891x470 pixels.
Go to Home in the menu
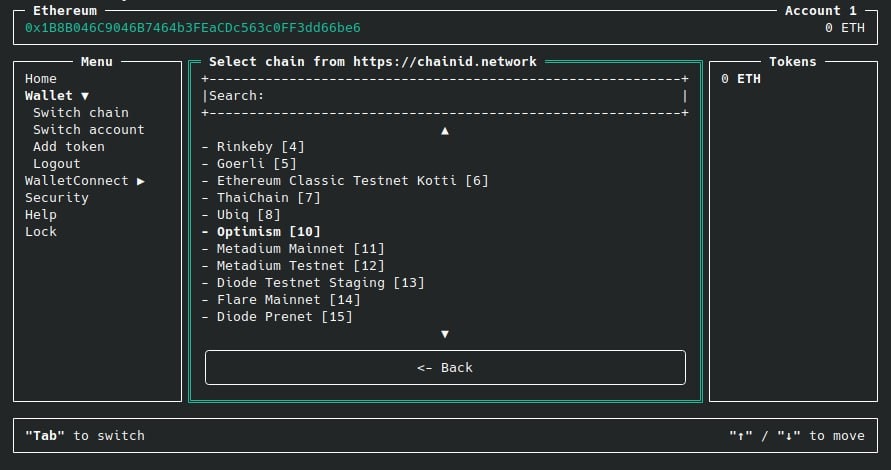tap(41, 78)
